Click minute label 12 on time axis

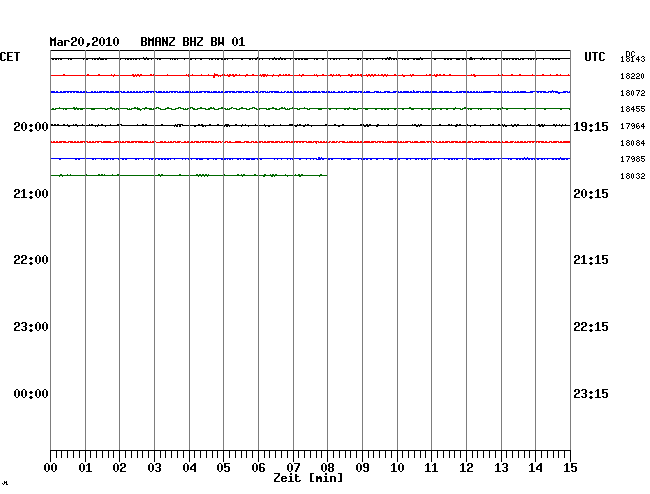coord(466,468)
